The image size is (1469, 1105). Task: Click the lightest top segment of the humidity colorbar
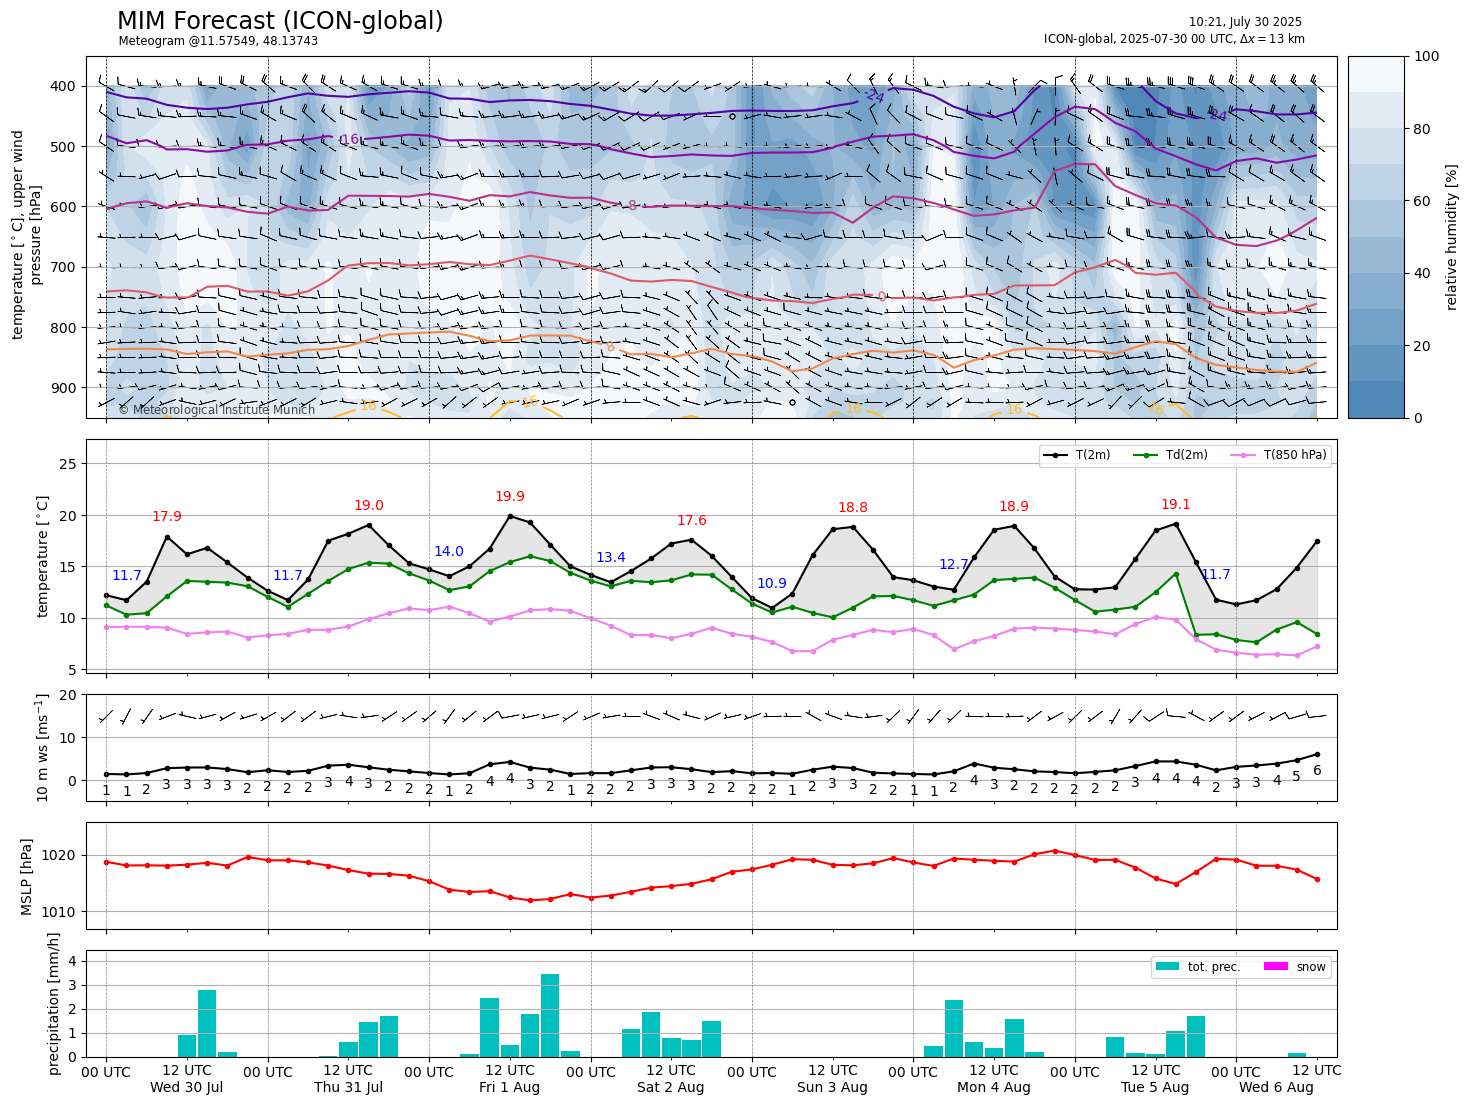click(x=1375, y=74)
